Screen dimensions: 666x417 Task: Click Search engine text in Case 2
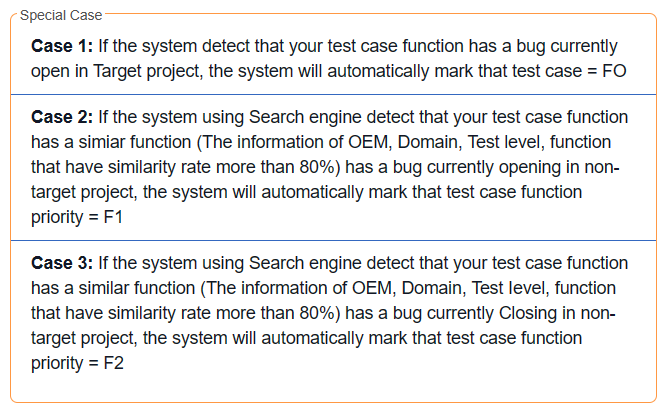(x=305, y=117)
